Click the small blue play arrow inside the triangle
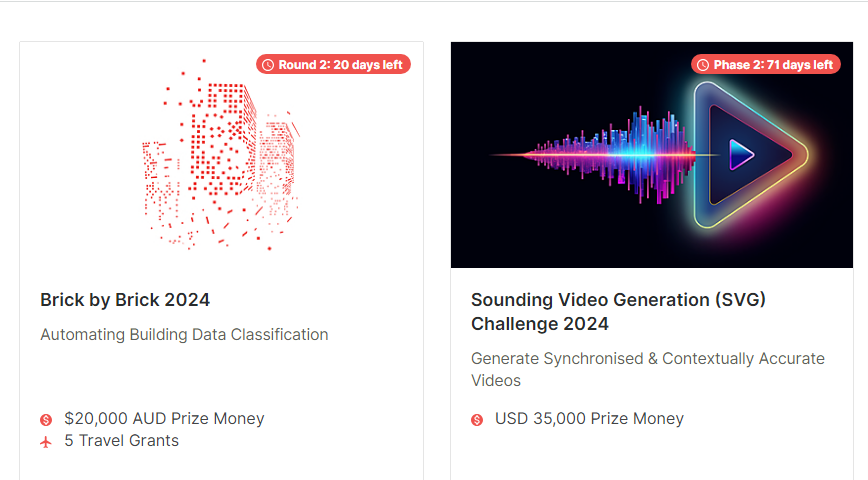The image size is (868, 480). 741,154
